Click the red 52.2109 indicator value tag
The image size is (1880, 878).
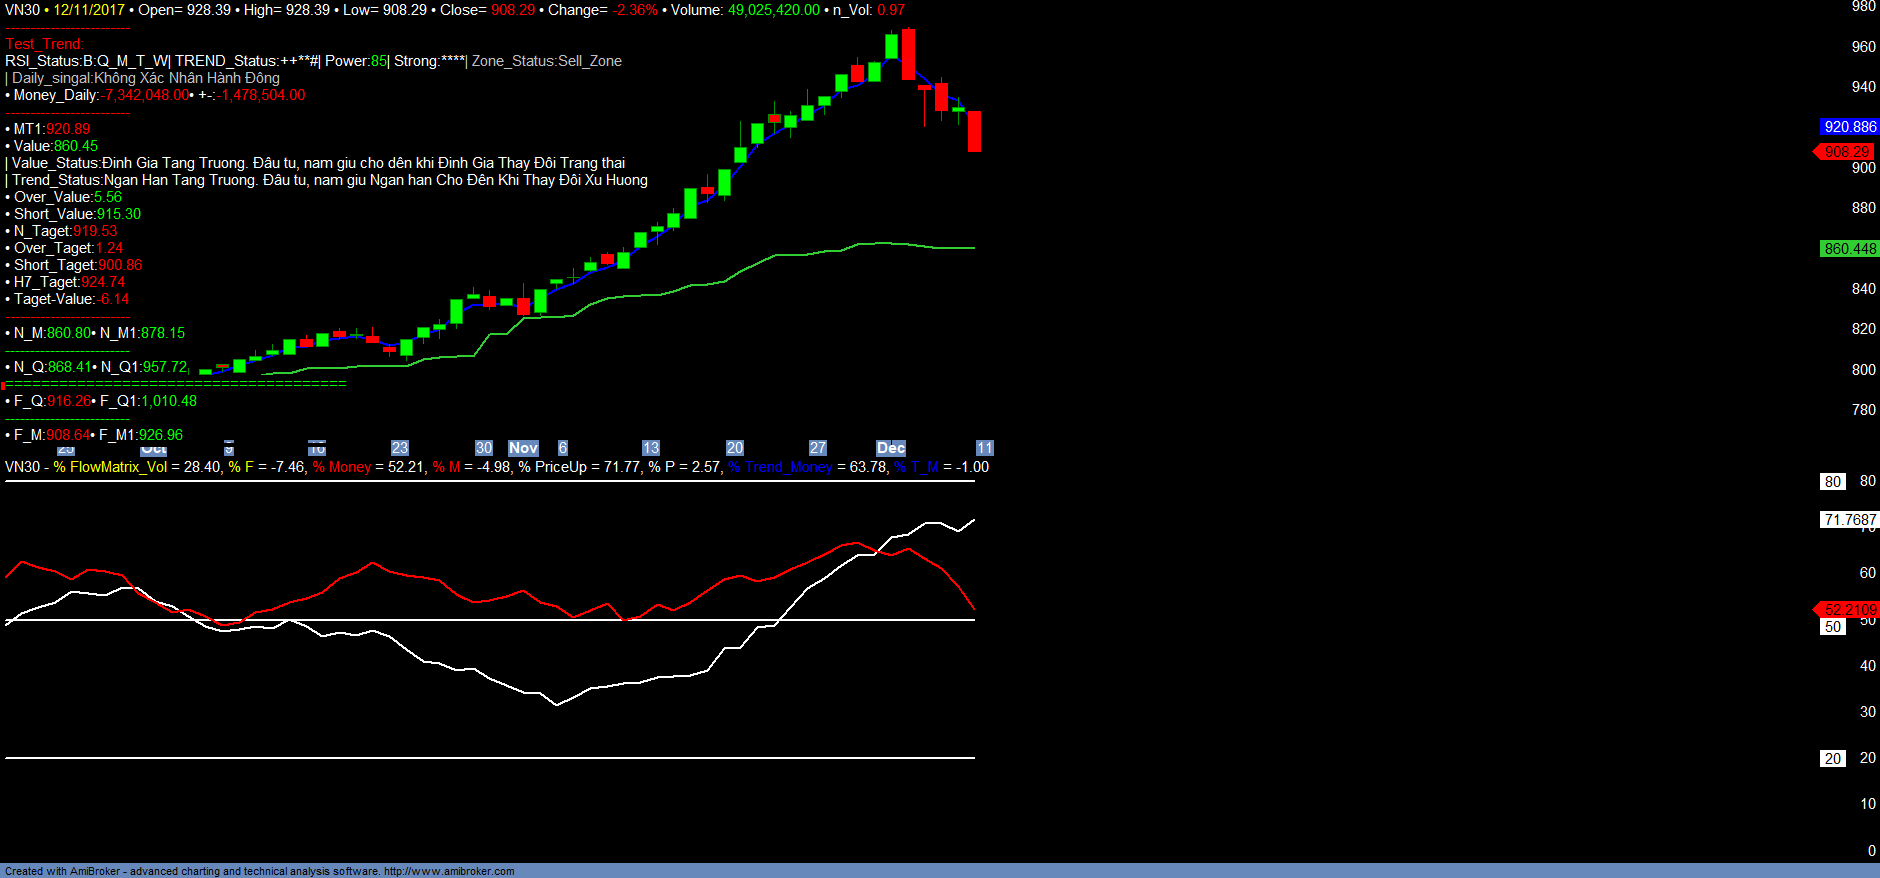1849,610
